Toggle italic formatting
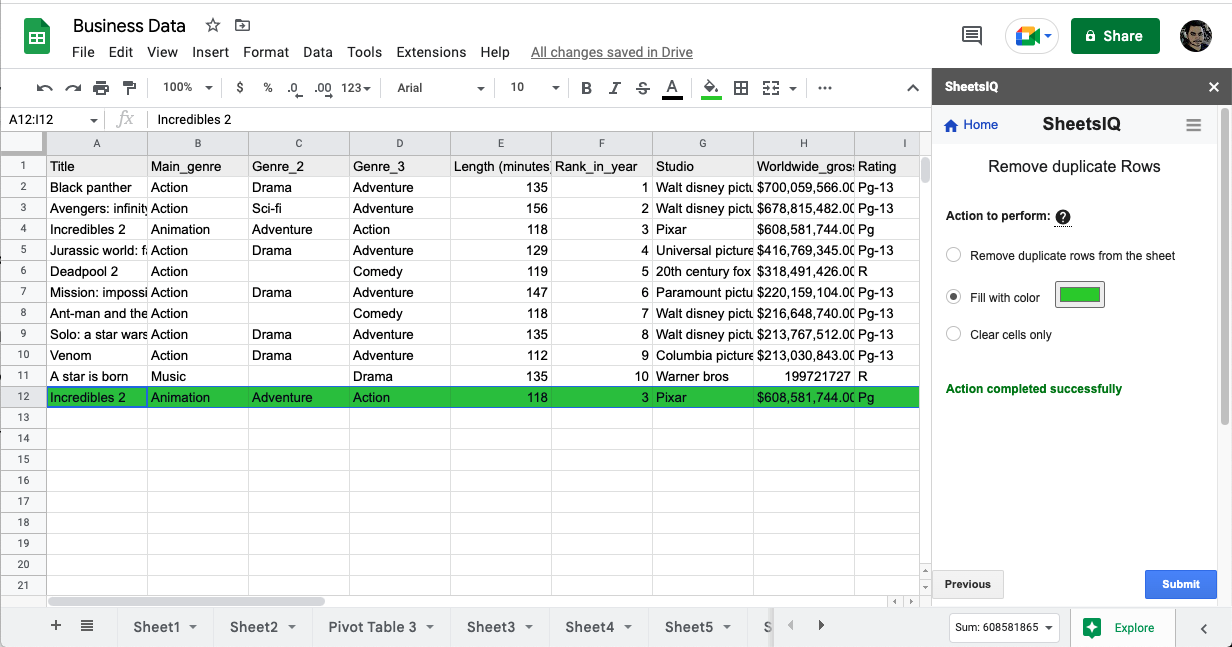The image size is (1232, 647). [x=614, y=88]
